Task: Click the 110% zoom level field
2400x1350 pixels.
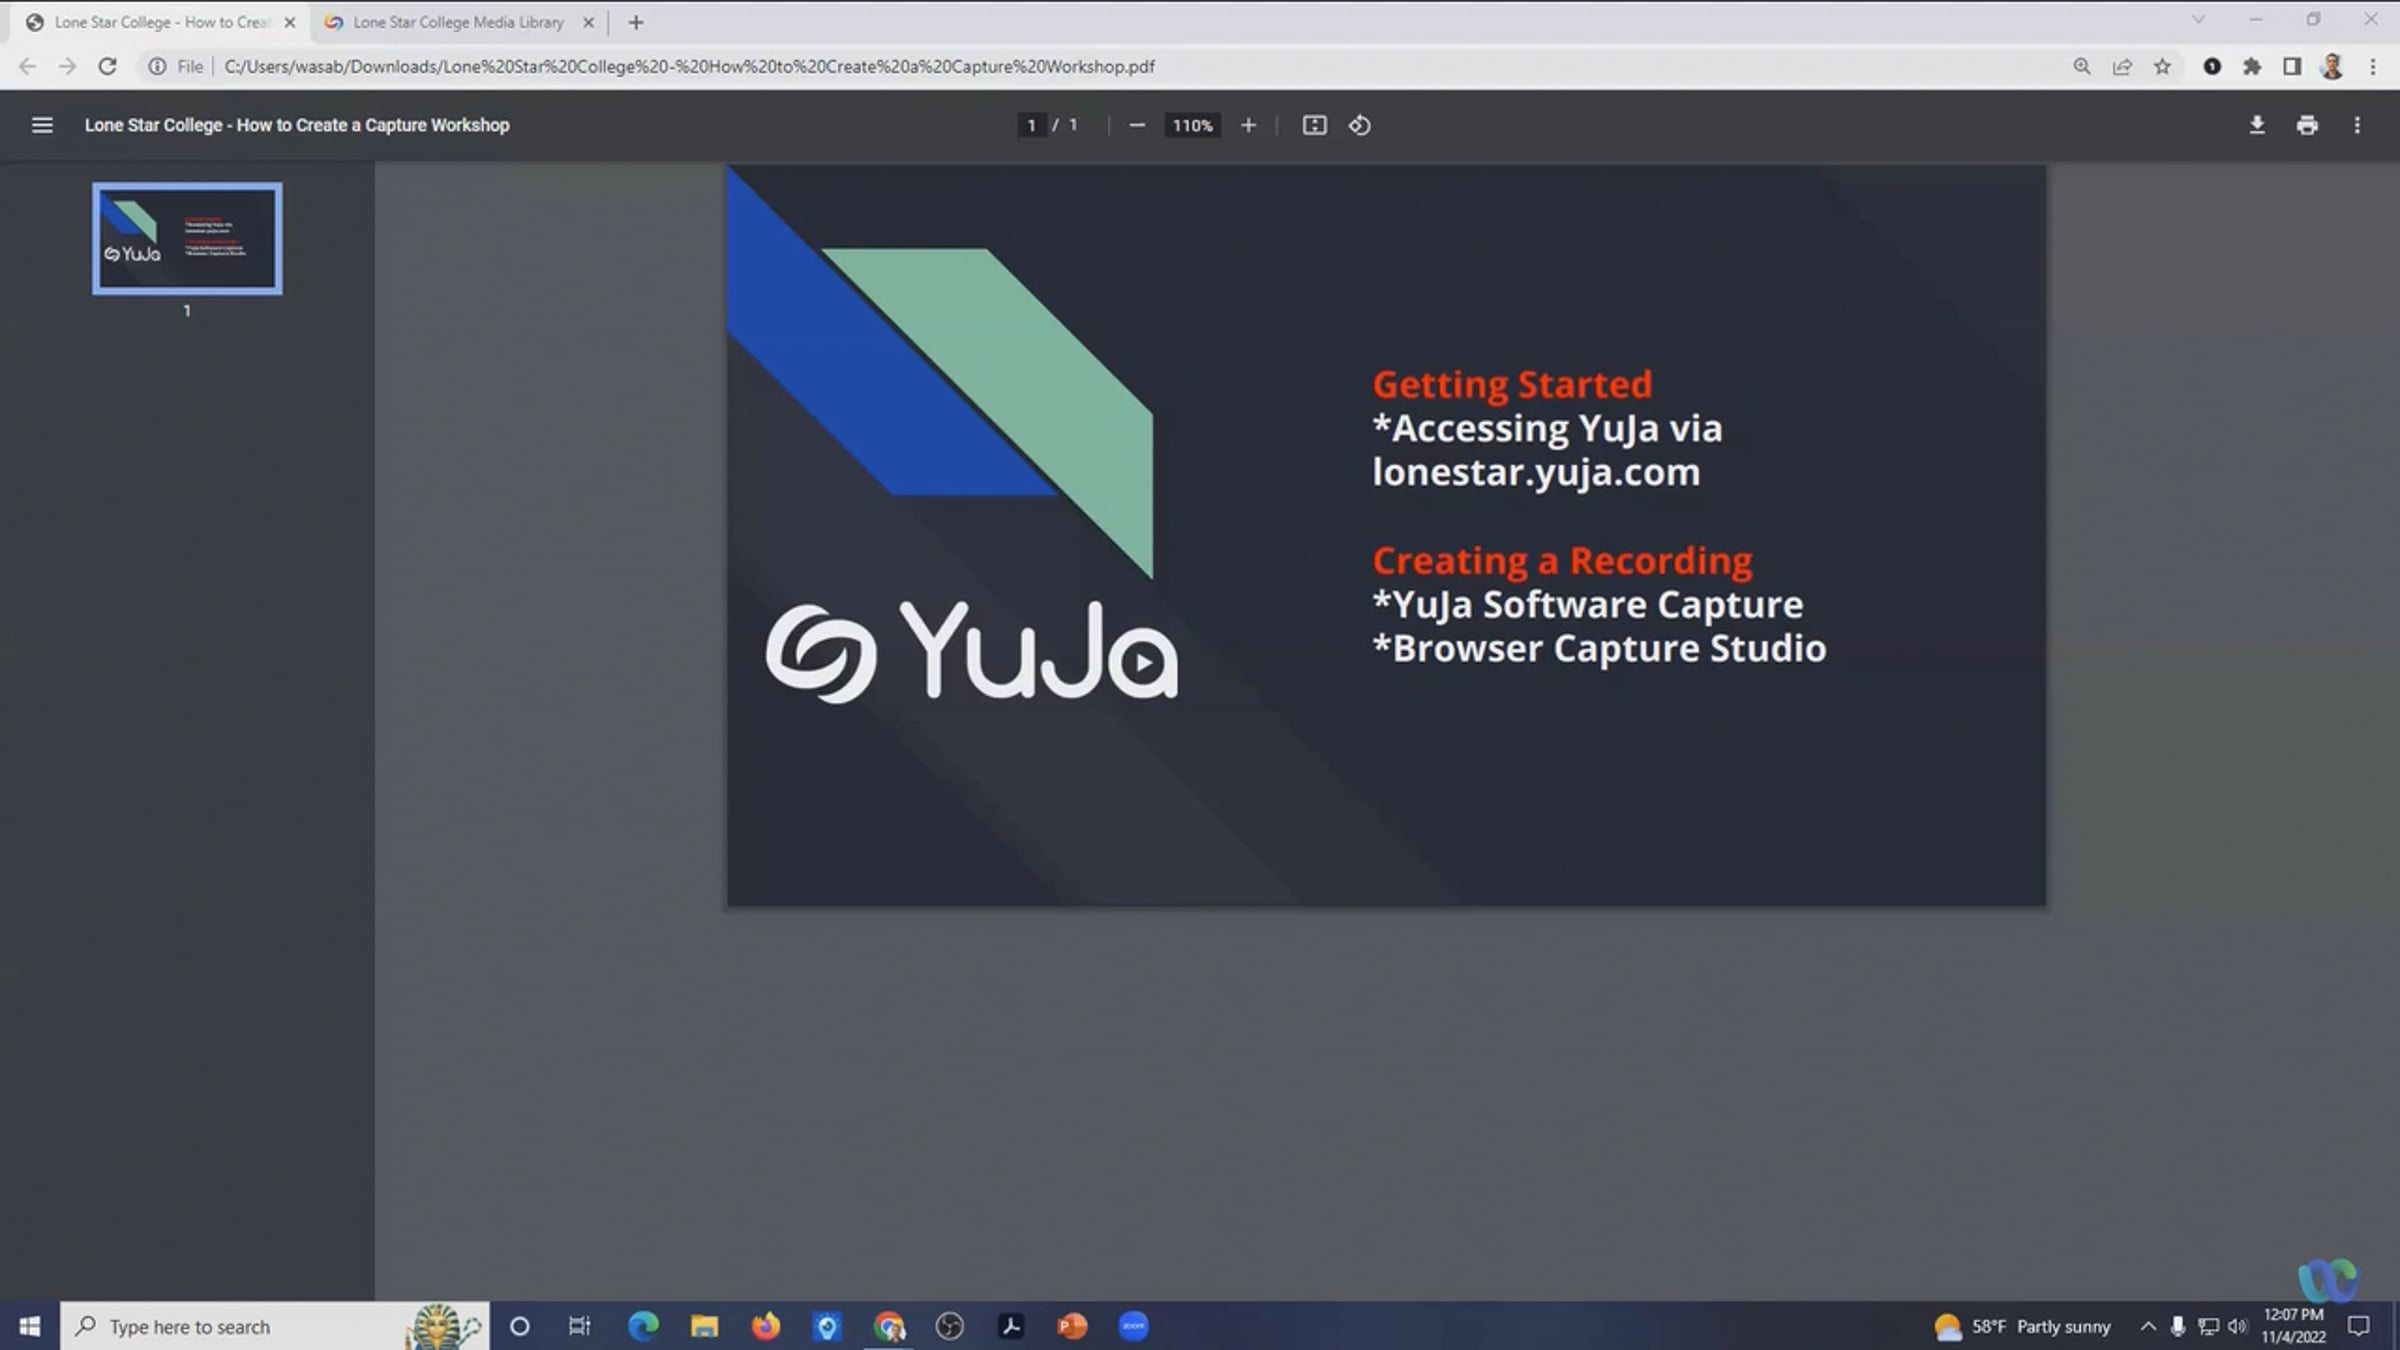Action: click(x=1192, y=125)
